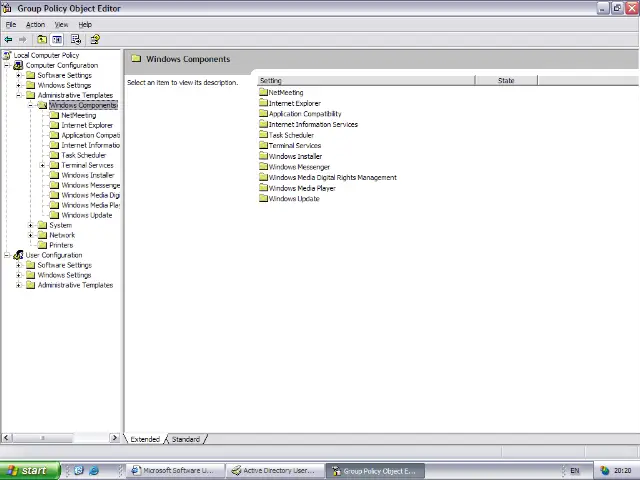Open the Action menu

36,24
